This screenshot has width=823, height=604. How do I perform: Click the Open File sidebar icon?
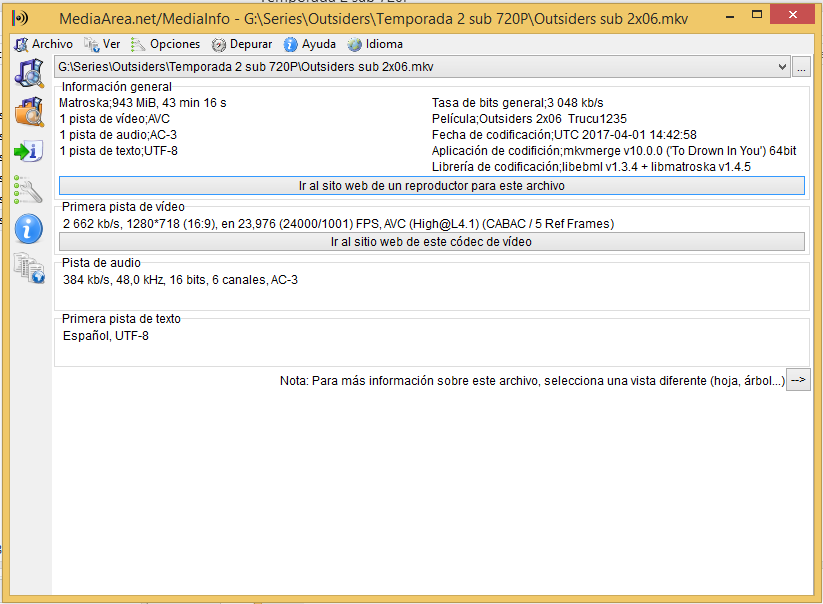tap(29, 73)
